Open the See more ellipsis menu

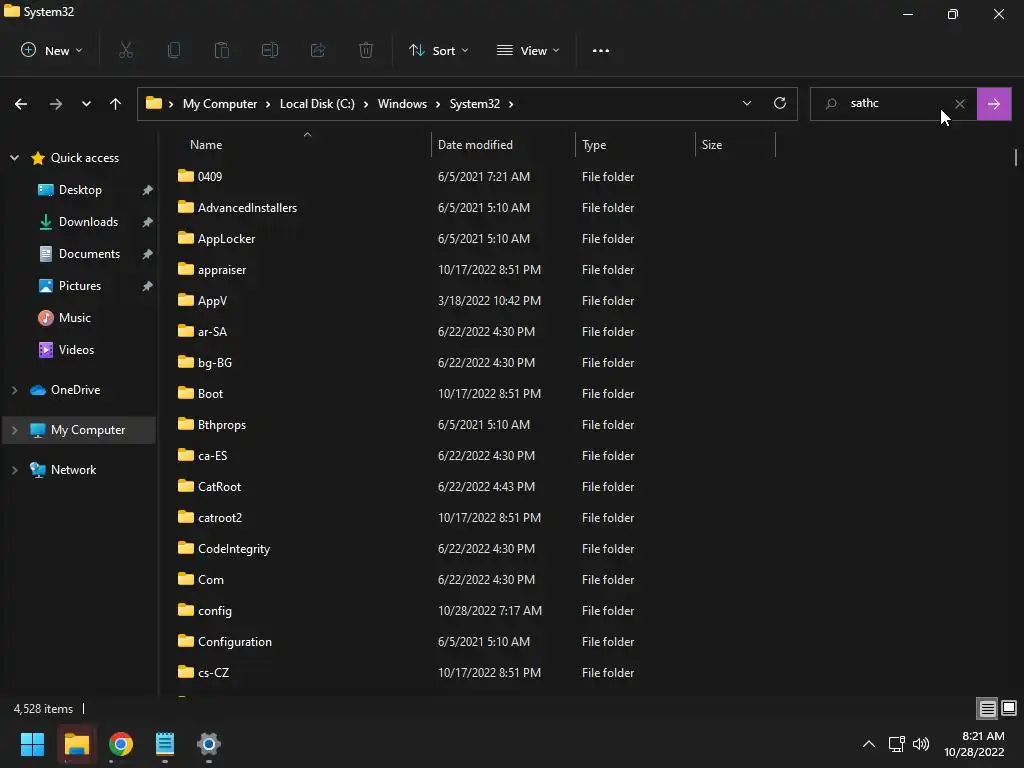[x=601, y=51]
